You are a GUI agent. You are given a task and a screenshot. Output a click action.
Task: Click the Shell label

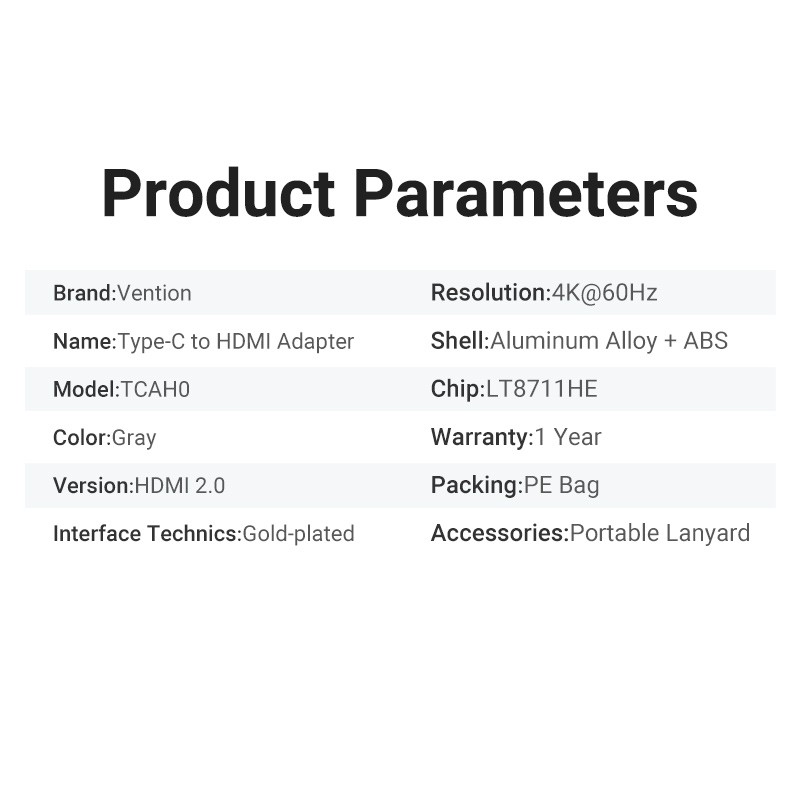(x=458, y=341)
